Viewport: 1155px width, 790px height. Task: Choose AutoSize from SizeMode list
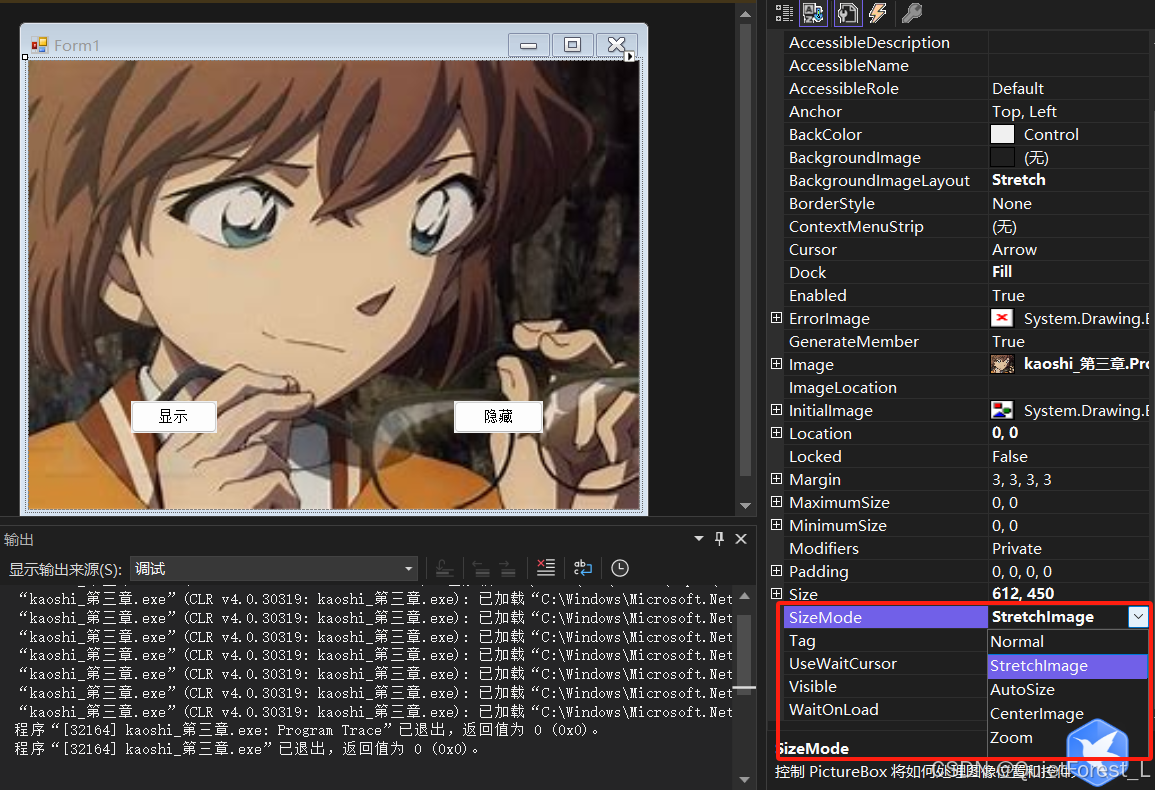[x=1067, y=690]
